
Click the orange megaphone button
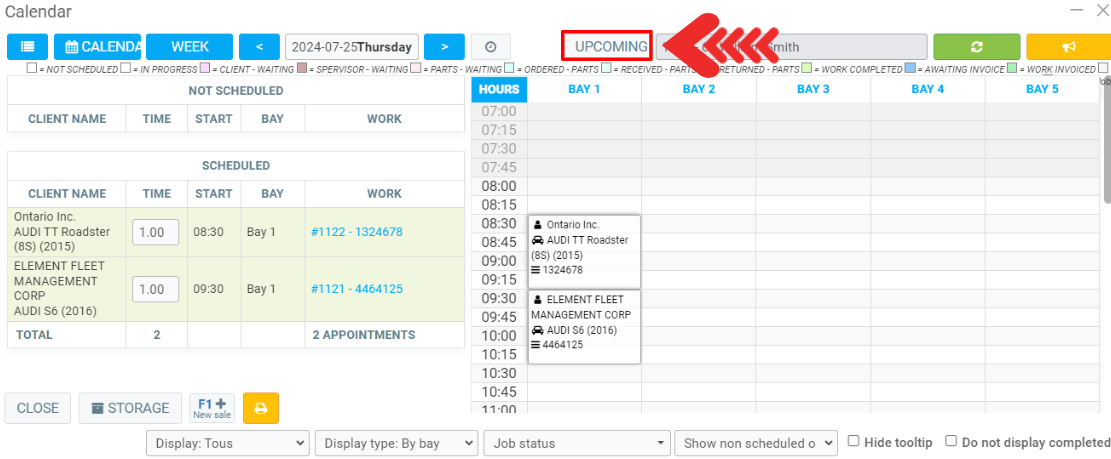point(1068,47)
